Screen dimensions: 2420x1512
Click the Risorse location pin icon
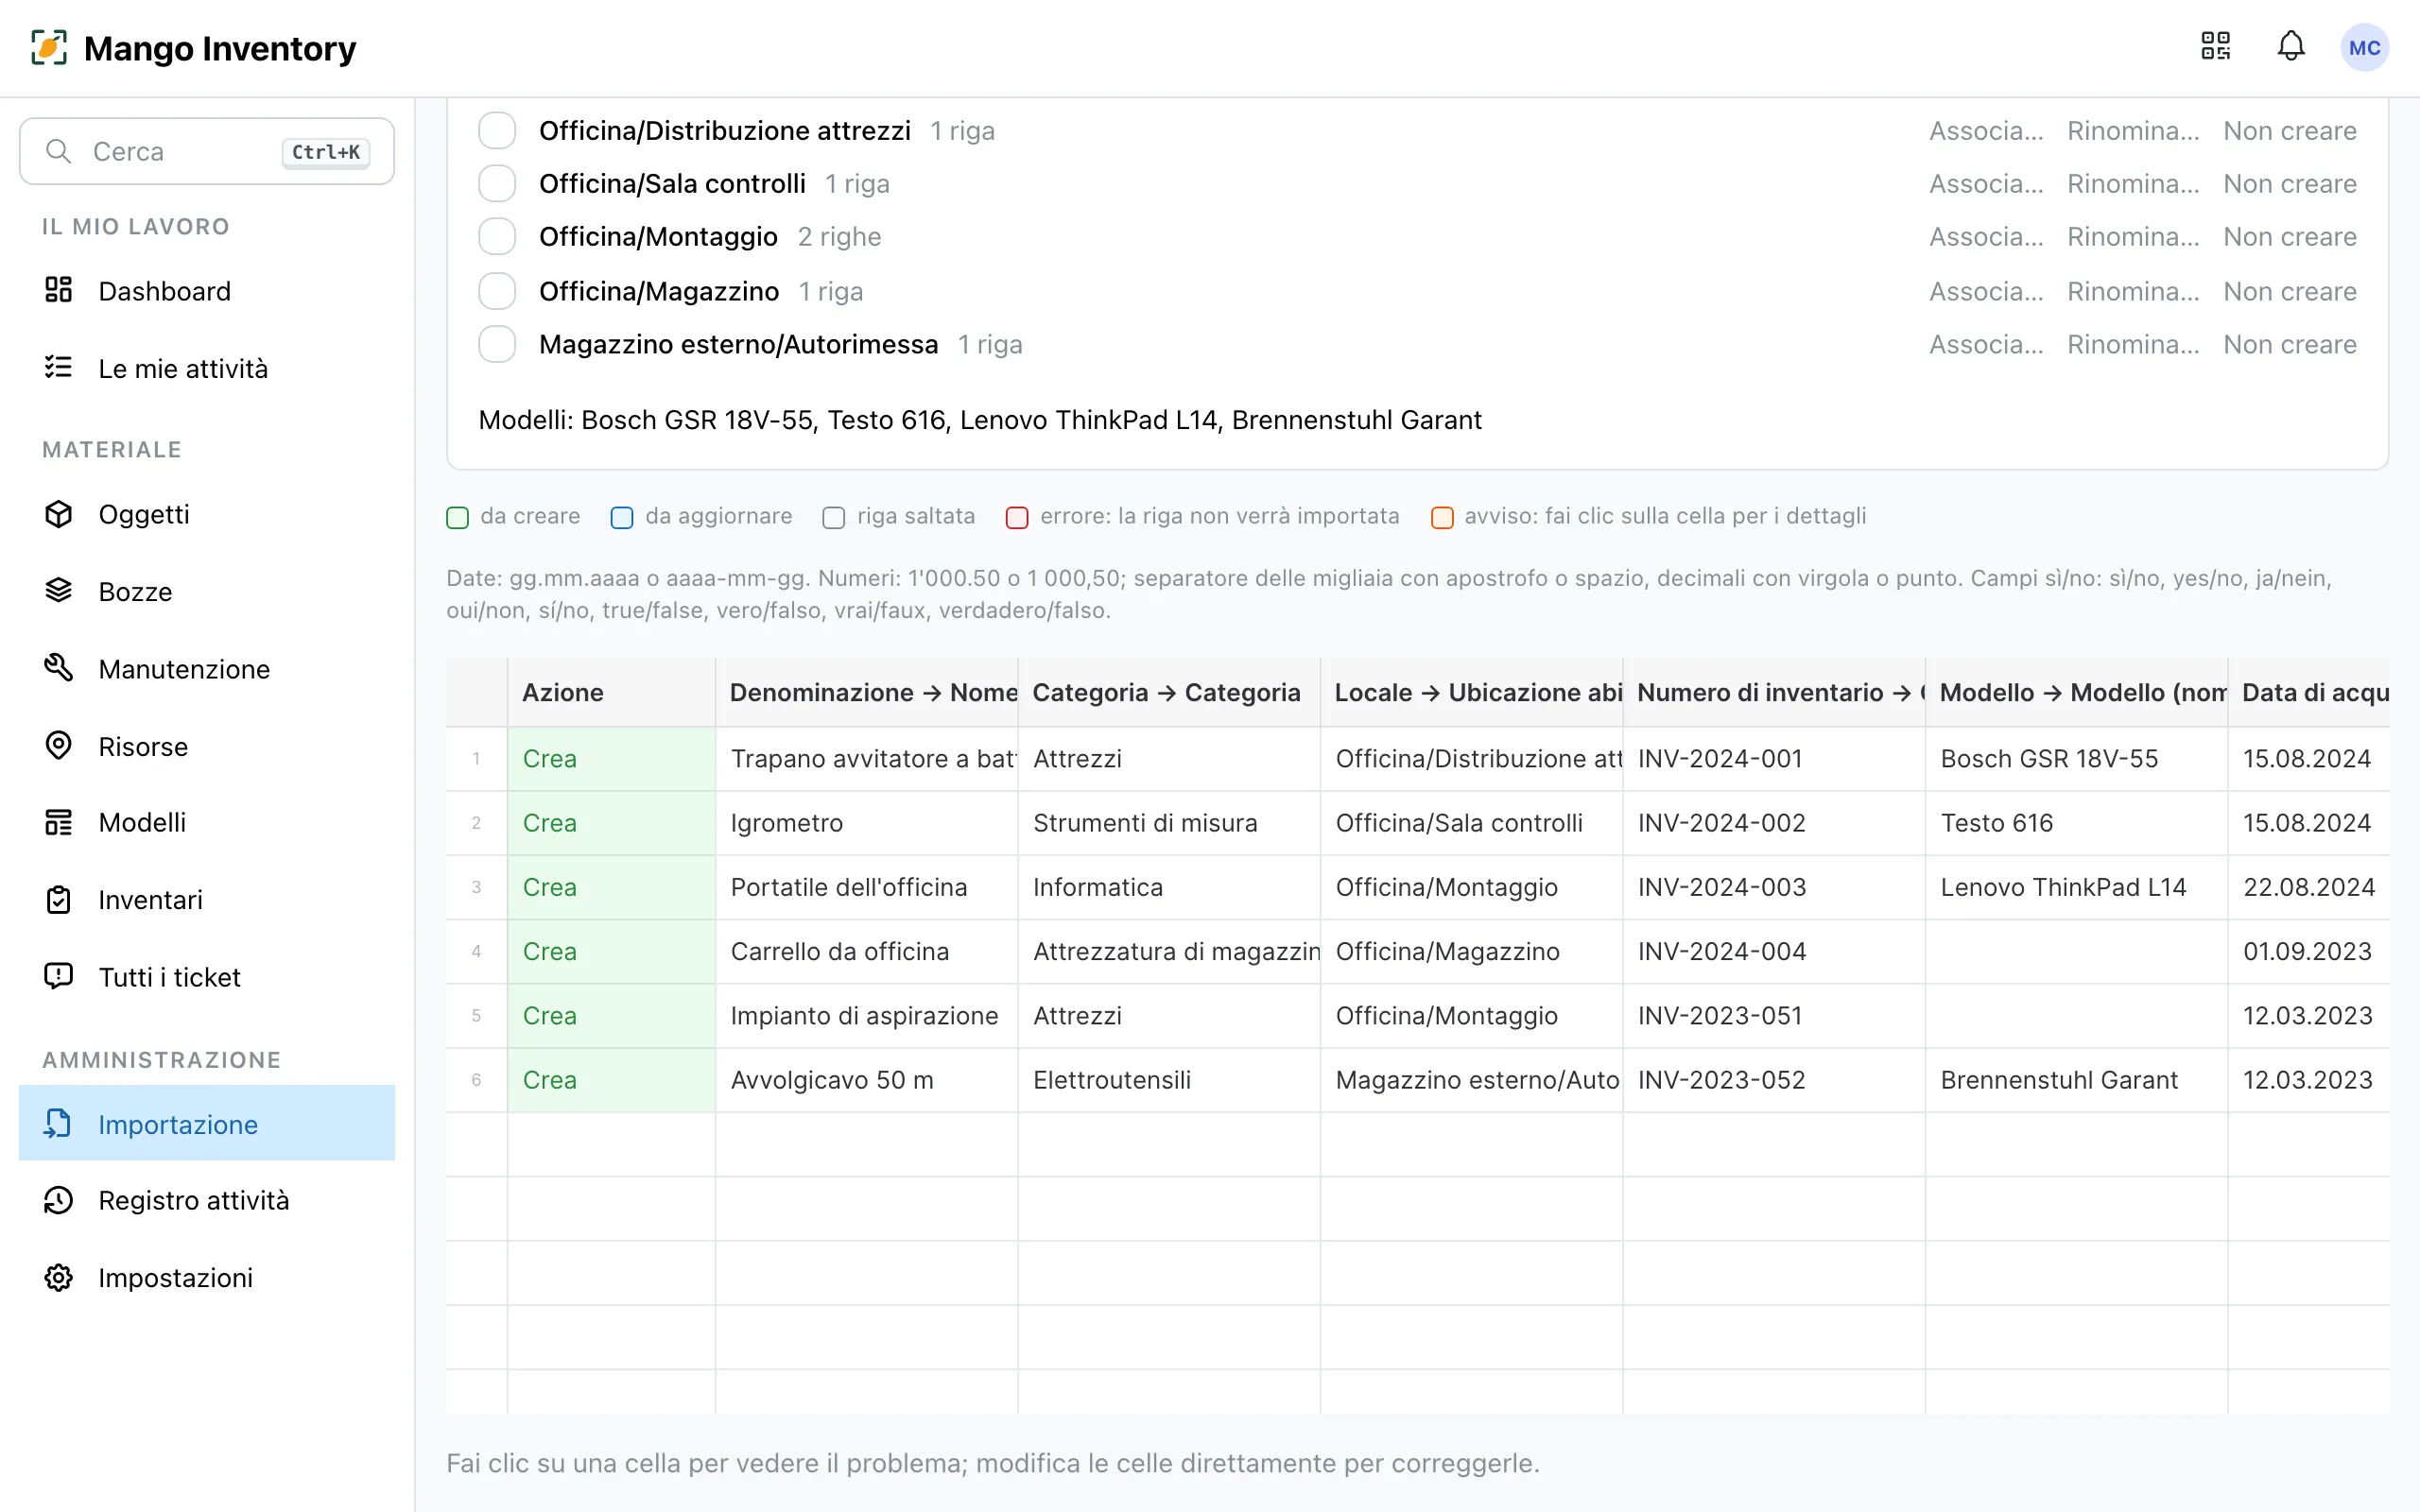point(59,746)
